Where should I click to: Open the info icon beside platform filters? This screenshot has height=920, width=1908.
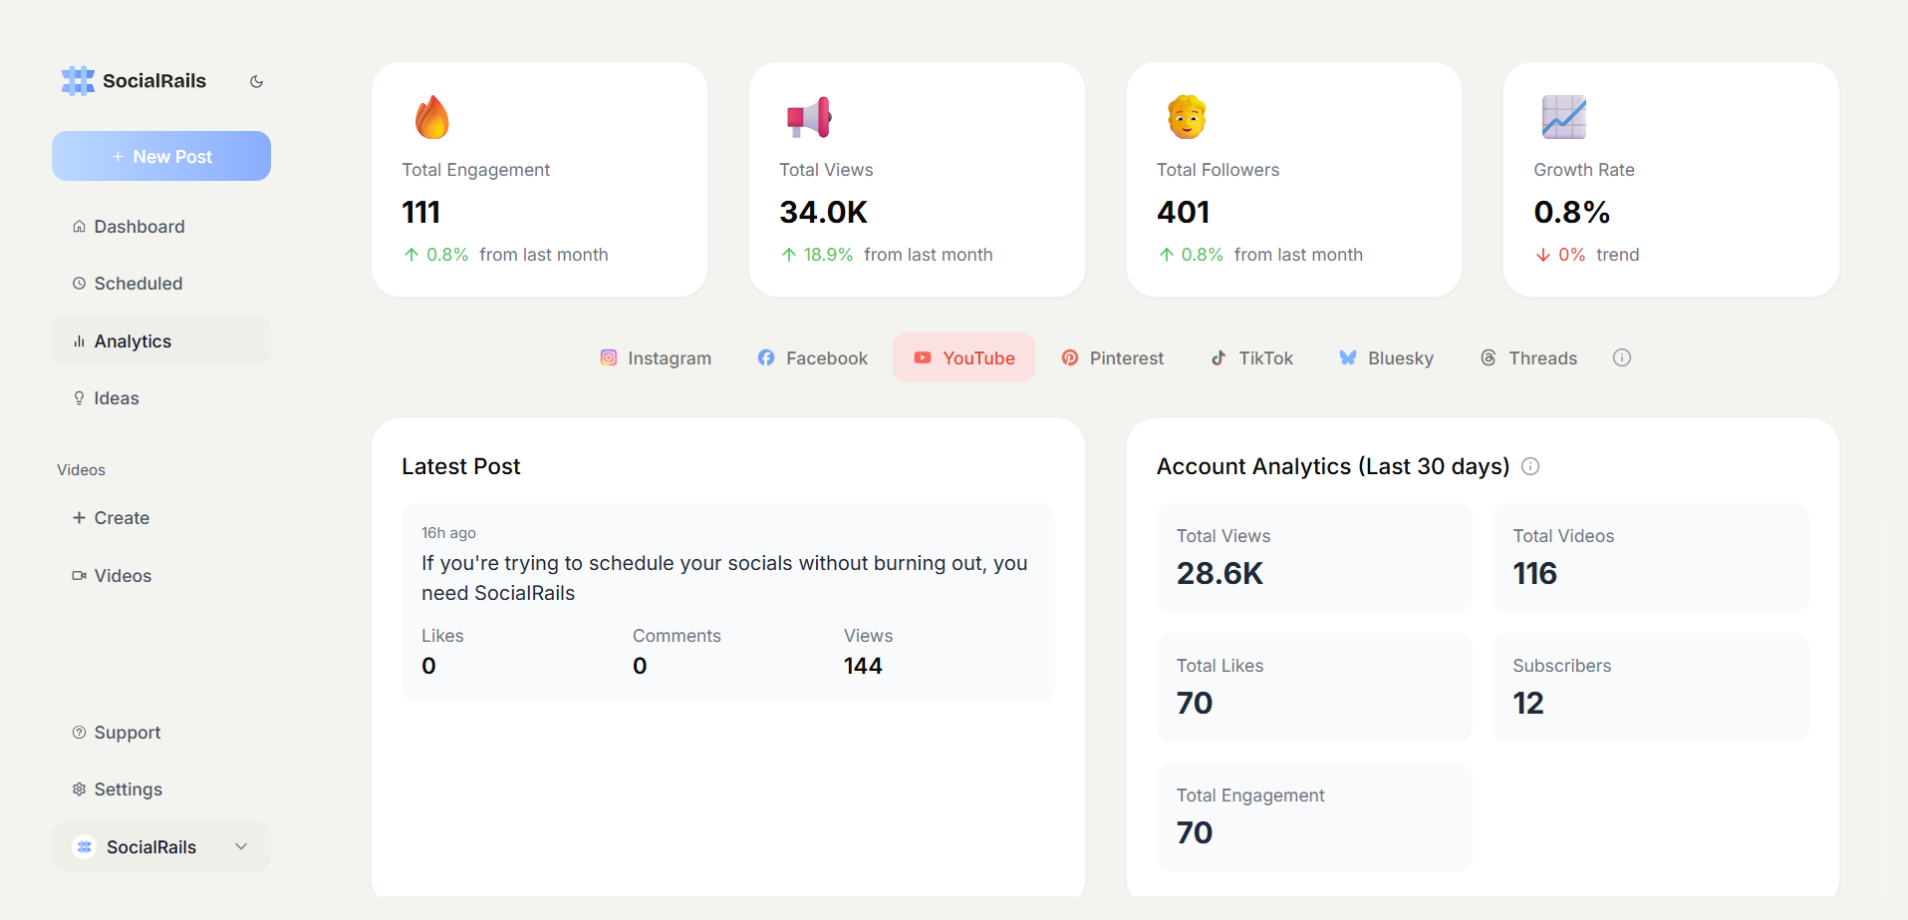click(1621, 357)
